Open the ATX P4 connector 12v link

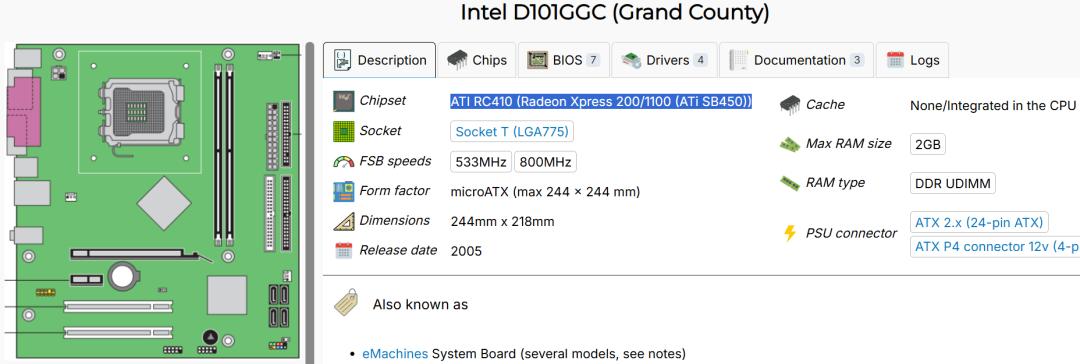pos(995,247)
